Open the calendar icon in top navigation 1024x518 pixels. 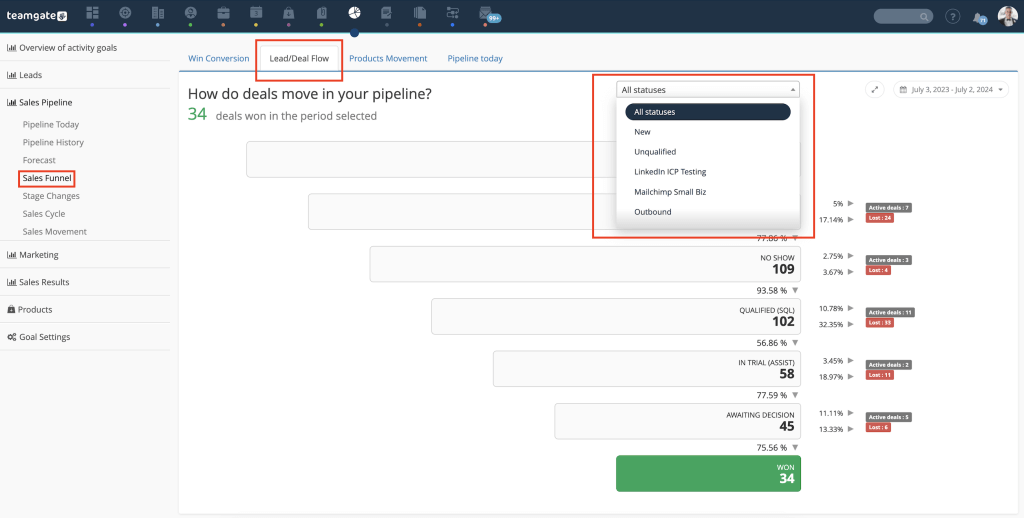click(256, 13)
